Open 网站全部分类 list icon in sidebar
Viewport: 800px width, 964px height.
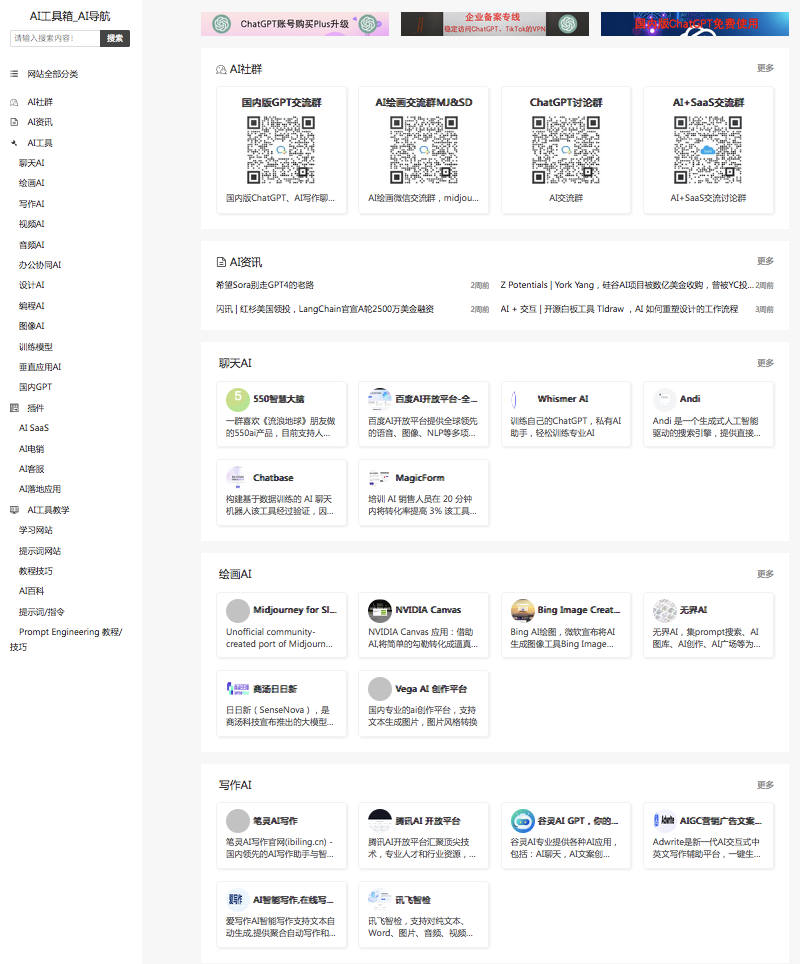[x=14, y=74]
